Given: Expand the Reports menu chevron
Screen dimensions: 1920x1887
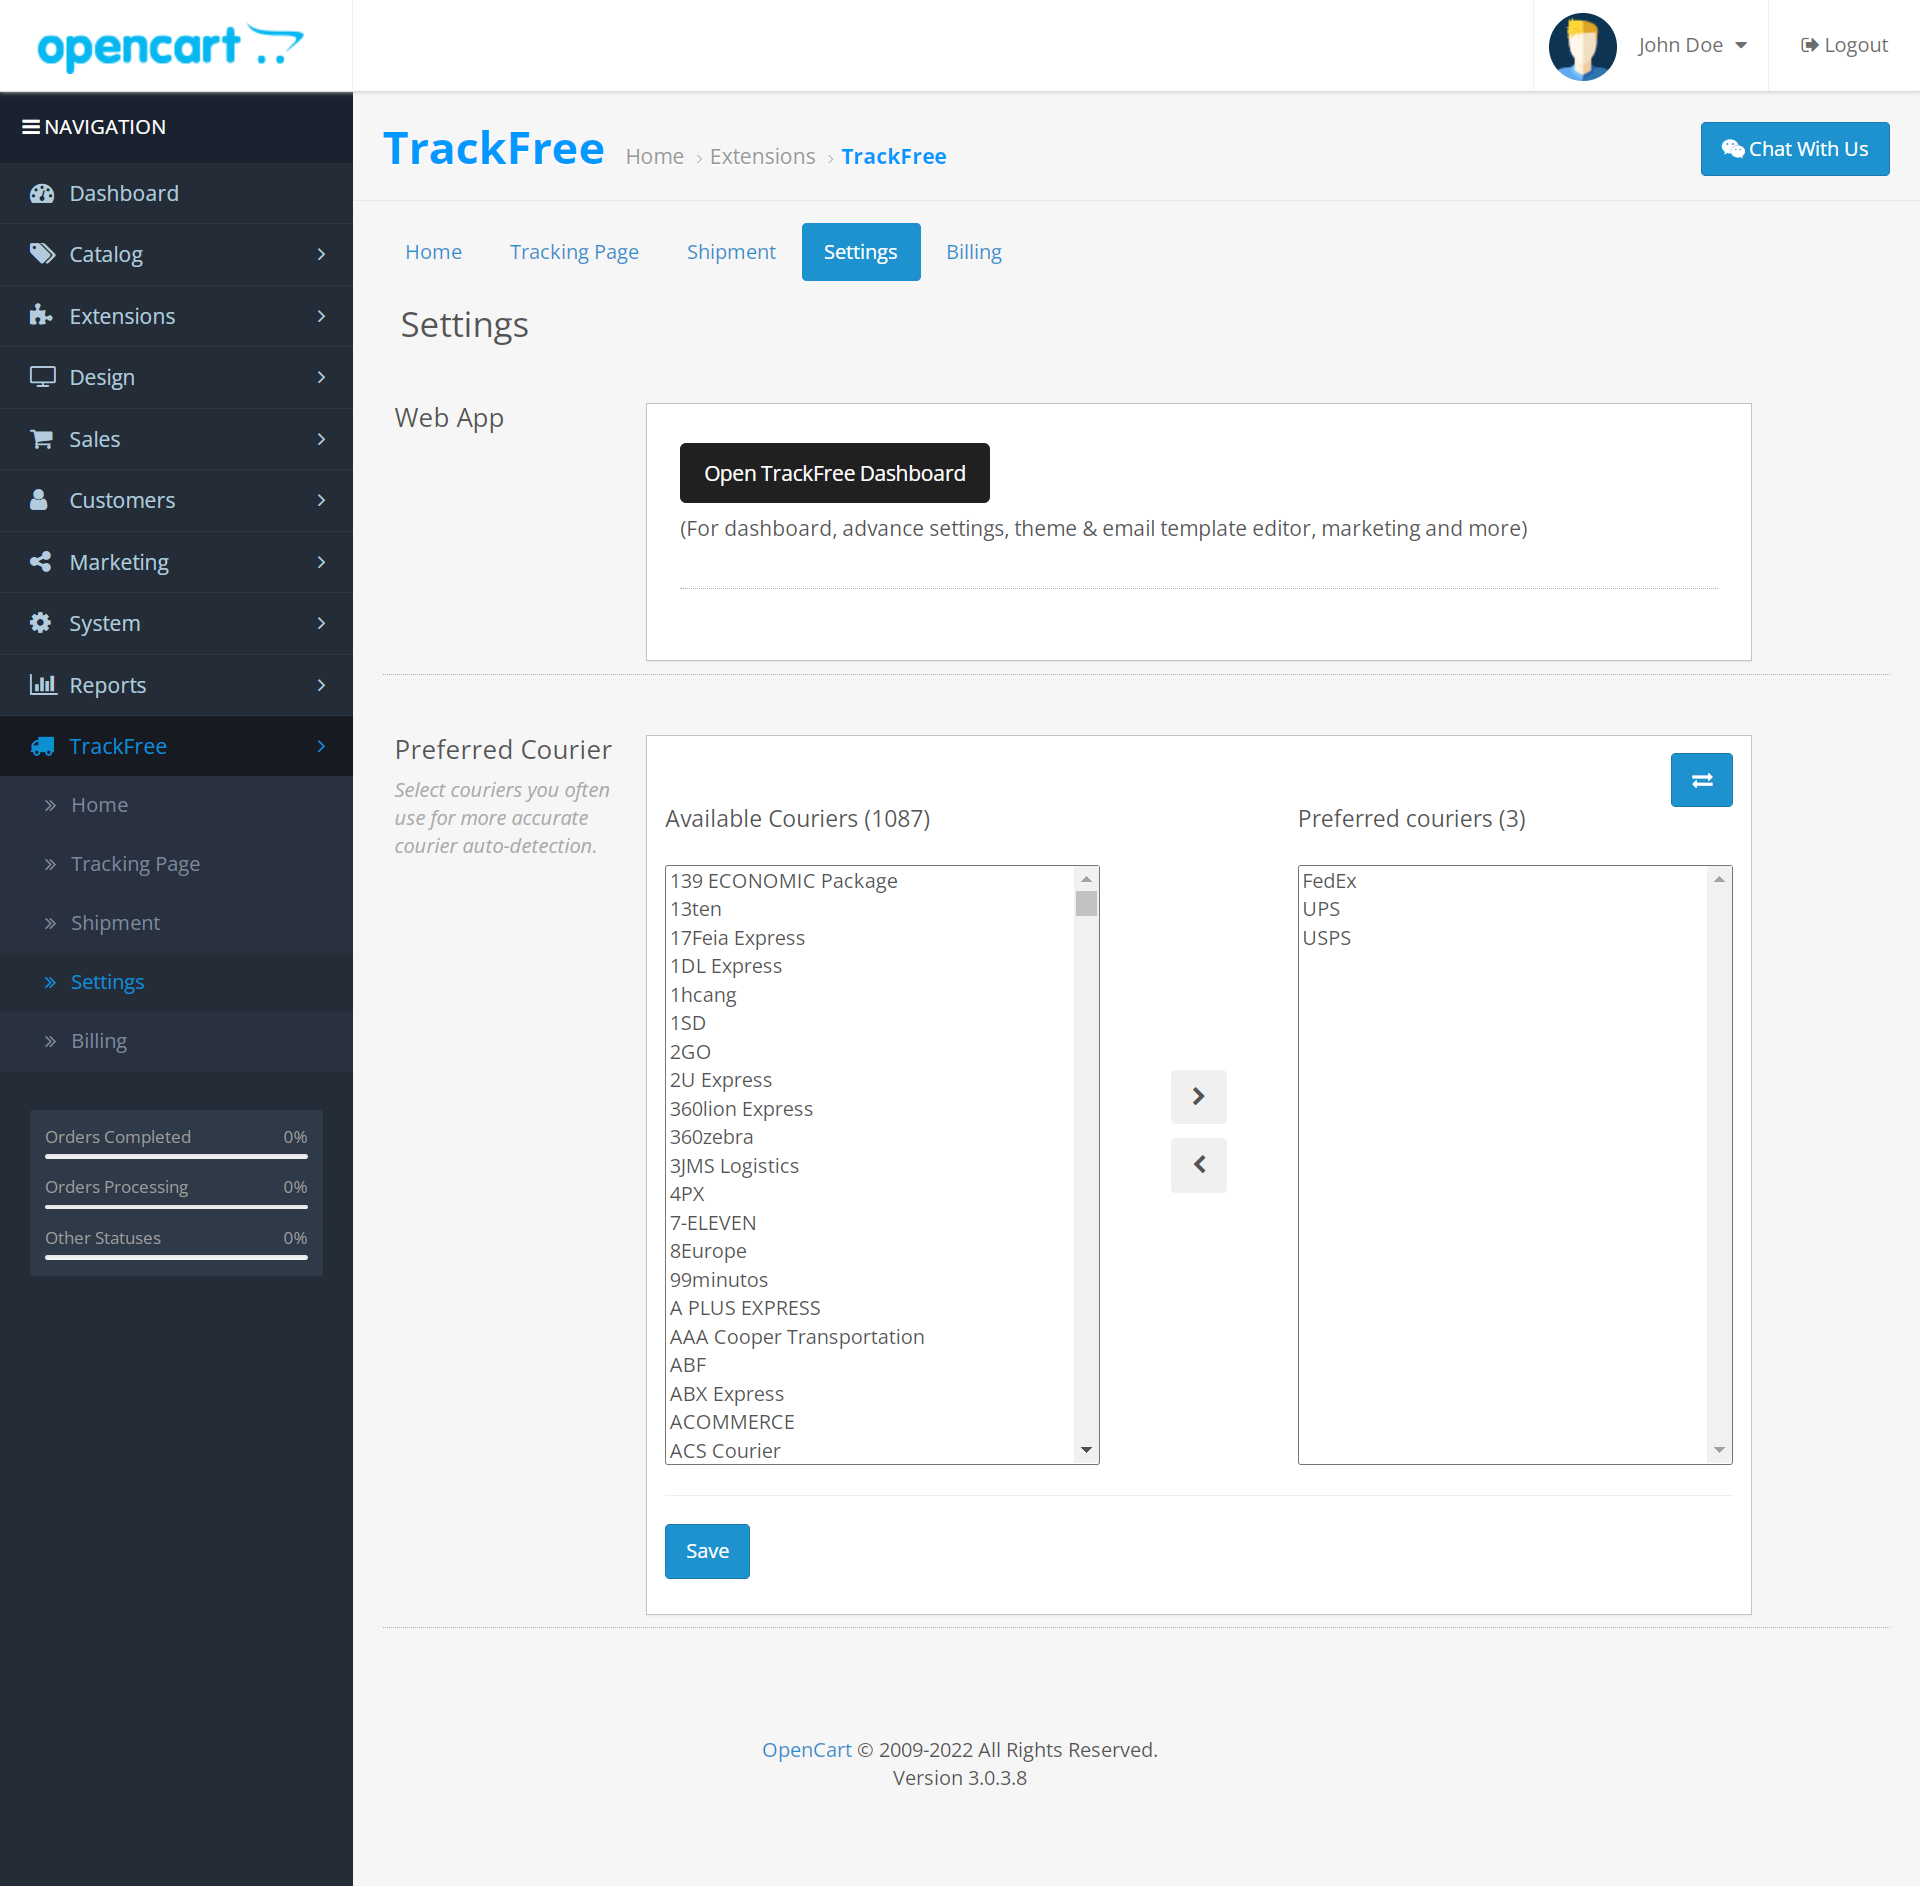Looking at the screenshot, I should (321, 685).
